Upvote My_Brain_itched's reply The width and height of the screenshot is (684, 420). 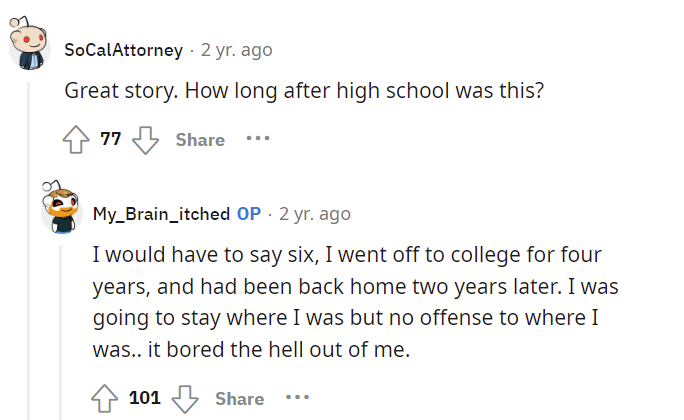pyautogui.click(x=104, y=398)
